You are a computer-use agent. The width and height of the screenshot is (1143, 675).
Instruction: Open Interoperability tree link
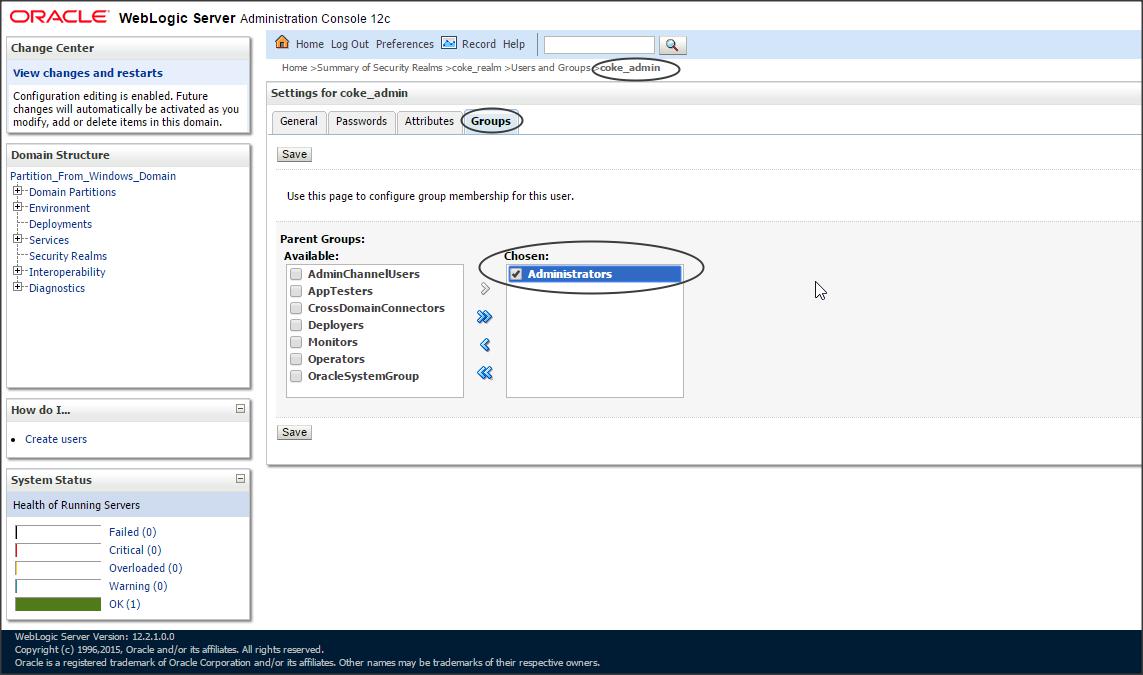[x=67, y=273]
